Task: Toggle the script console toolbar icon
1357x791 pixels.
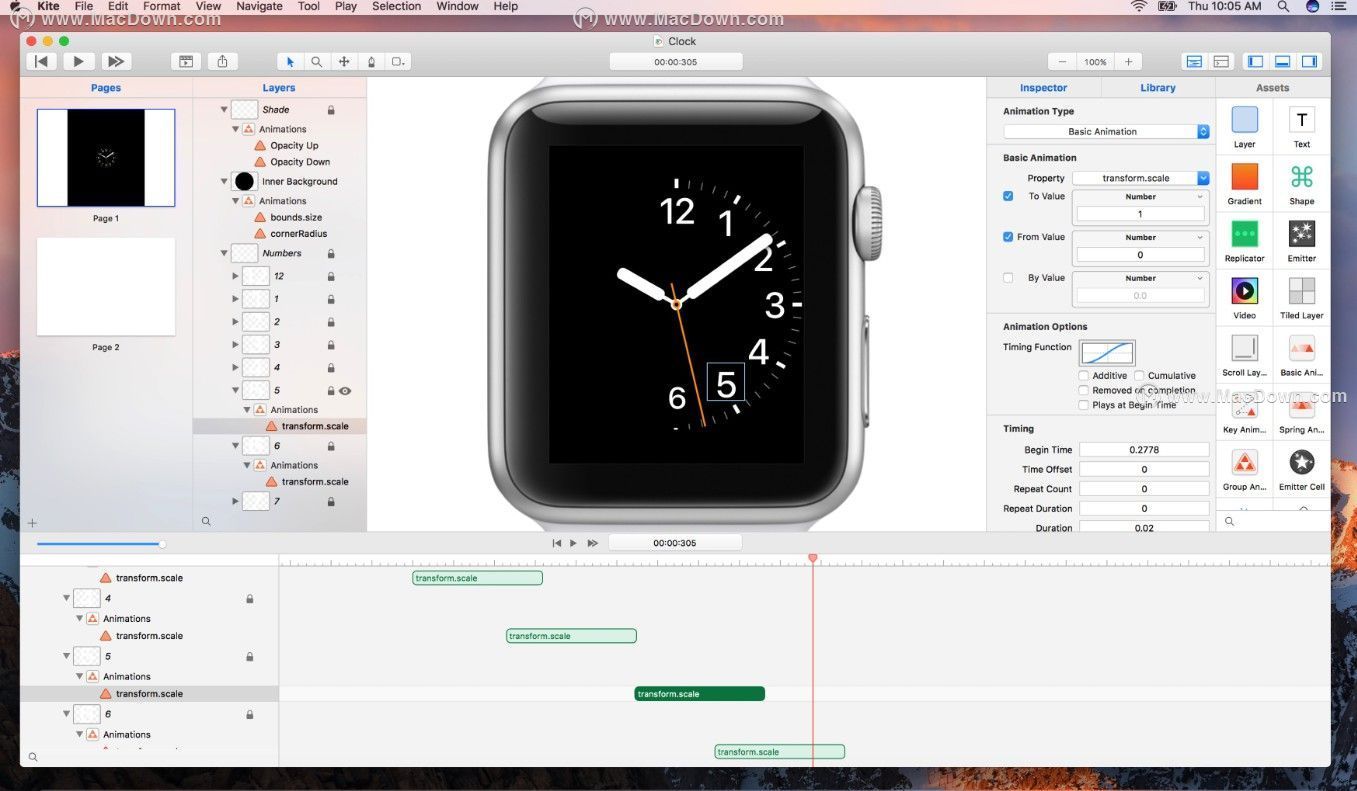Action: coord(1221,61)
